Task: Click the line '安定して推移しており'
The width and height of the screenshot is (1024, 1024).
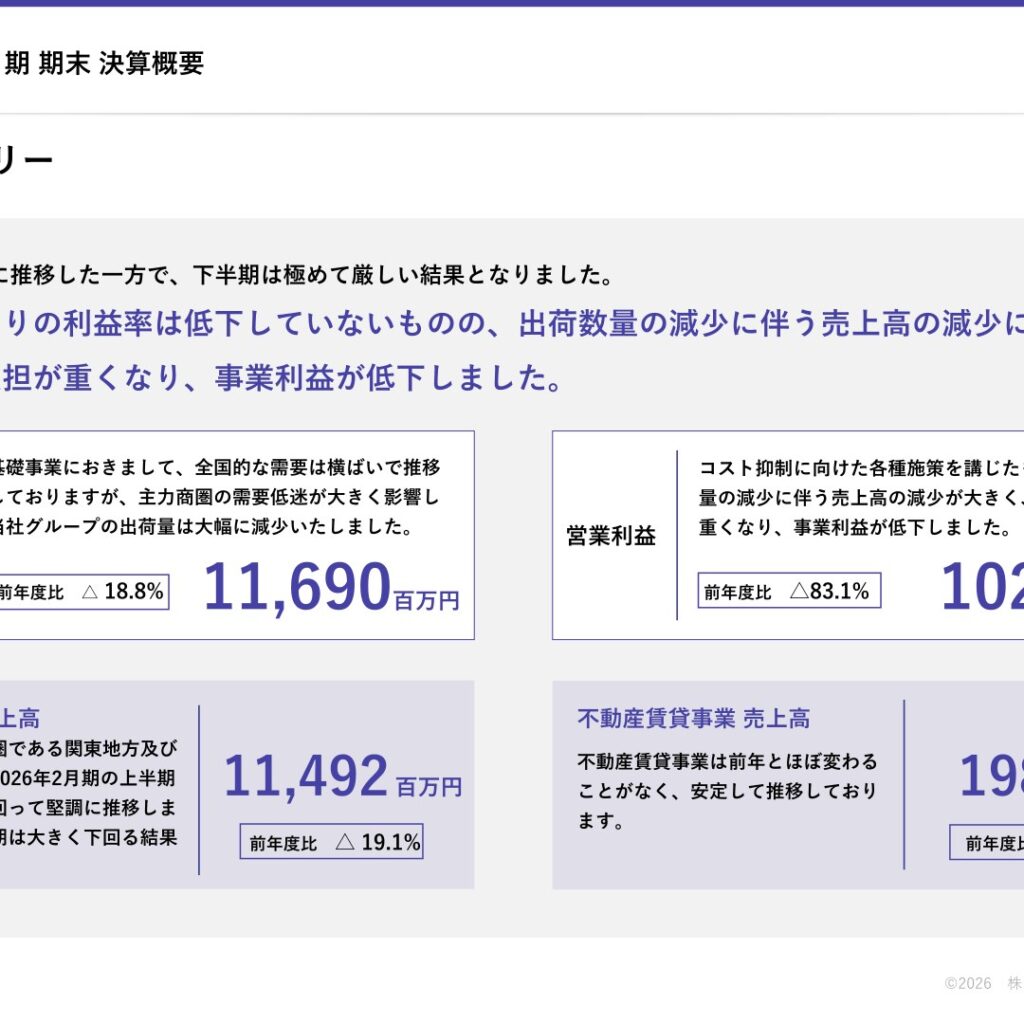Action: pyautogui.click(x=784, y=791)
